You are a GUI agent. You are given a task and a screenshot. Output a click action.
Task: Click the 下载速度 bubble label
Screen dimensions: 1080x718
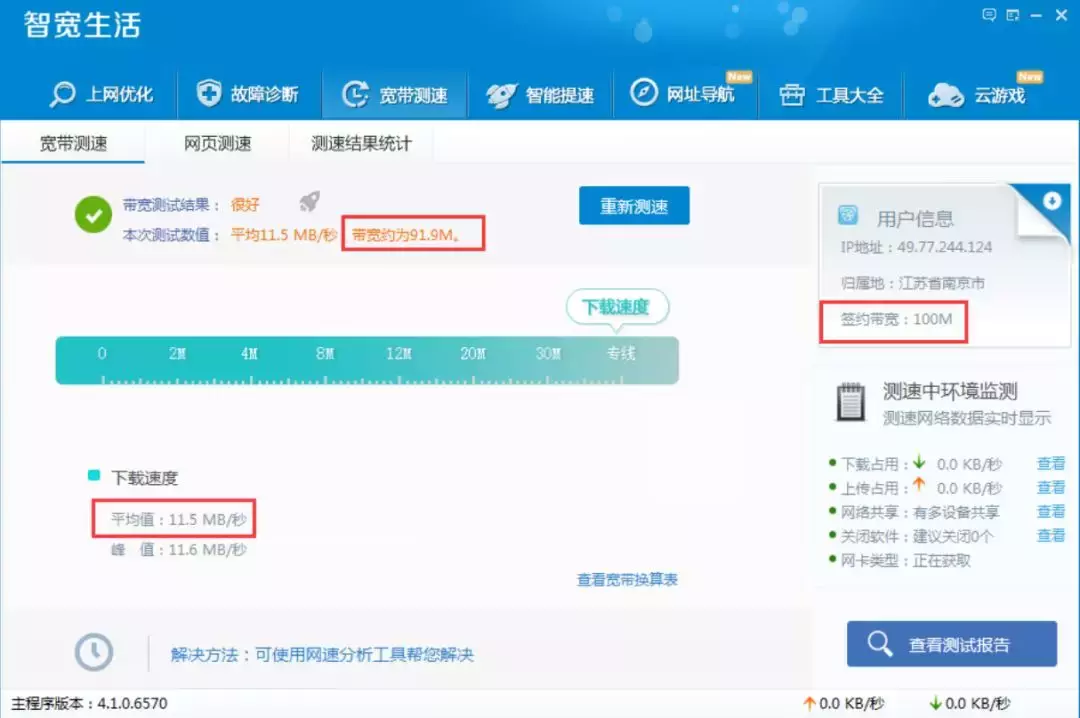pyautogui.click(x=617, y=307)
